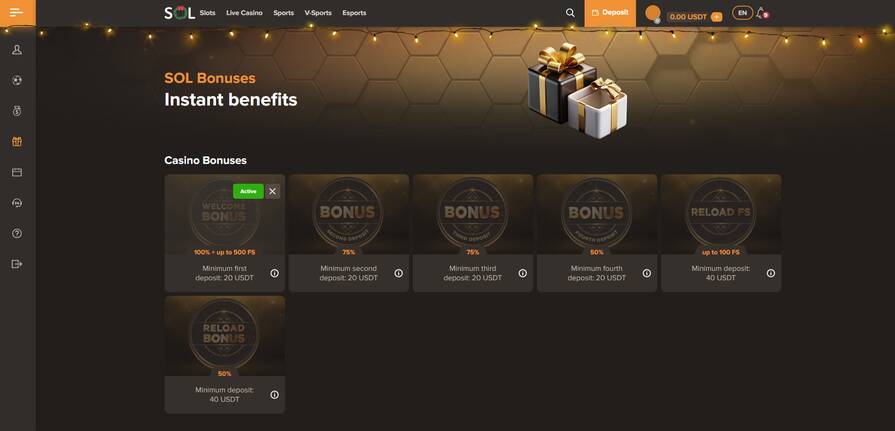Cancel Welcome Bonus with the X button
The height and width of the screenshot is (431, 895).
click(x=272, y=191)
